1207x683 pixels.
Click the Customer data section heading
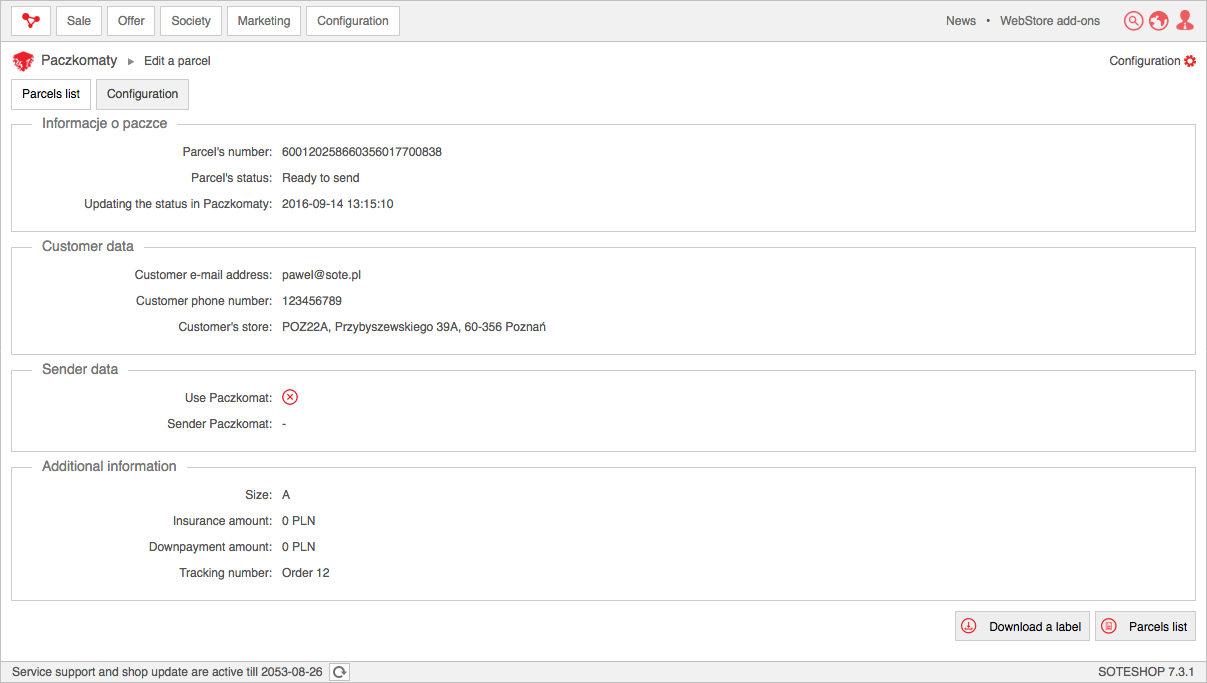pos(88,246)
